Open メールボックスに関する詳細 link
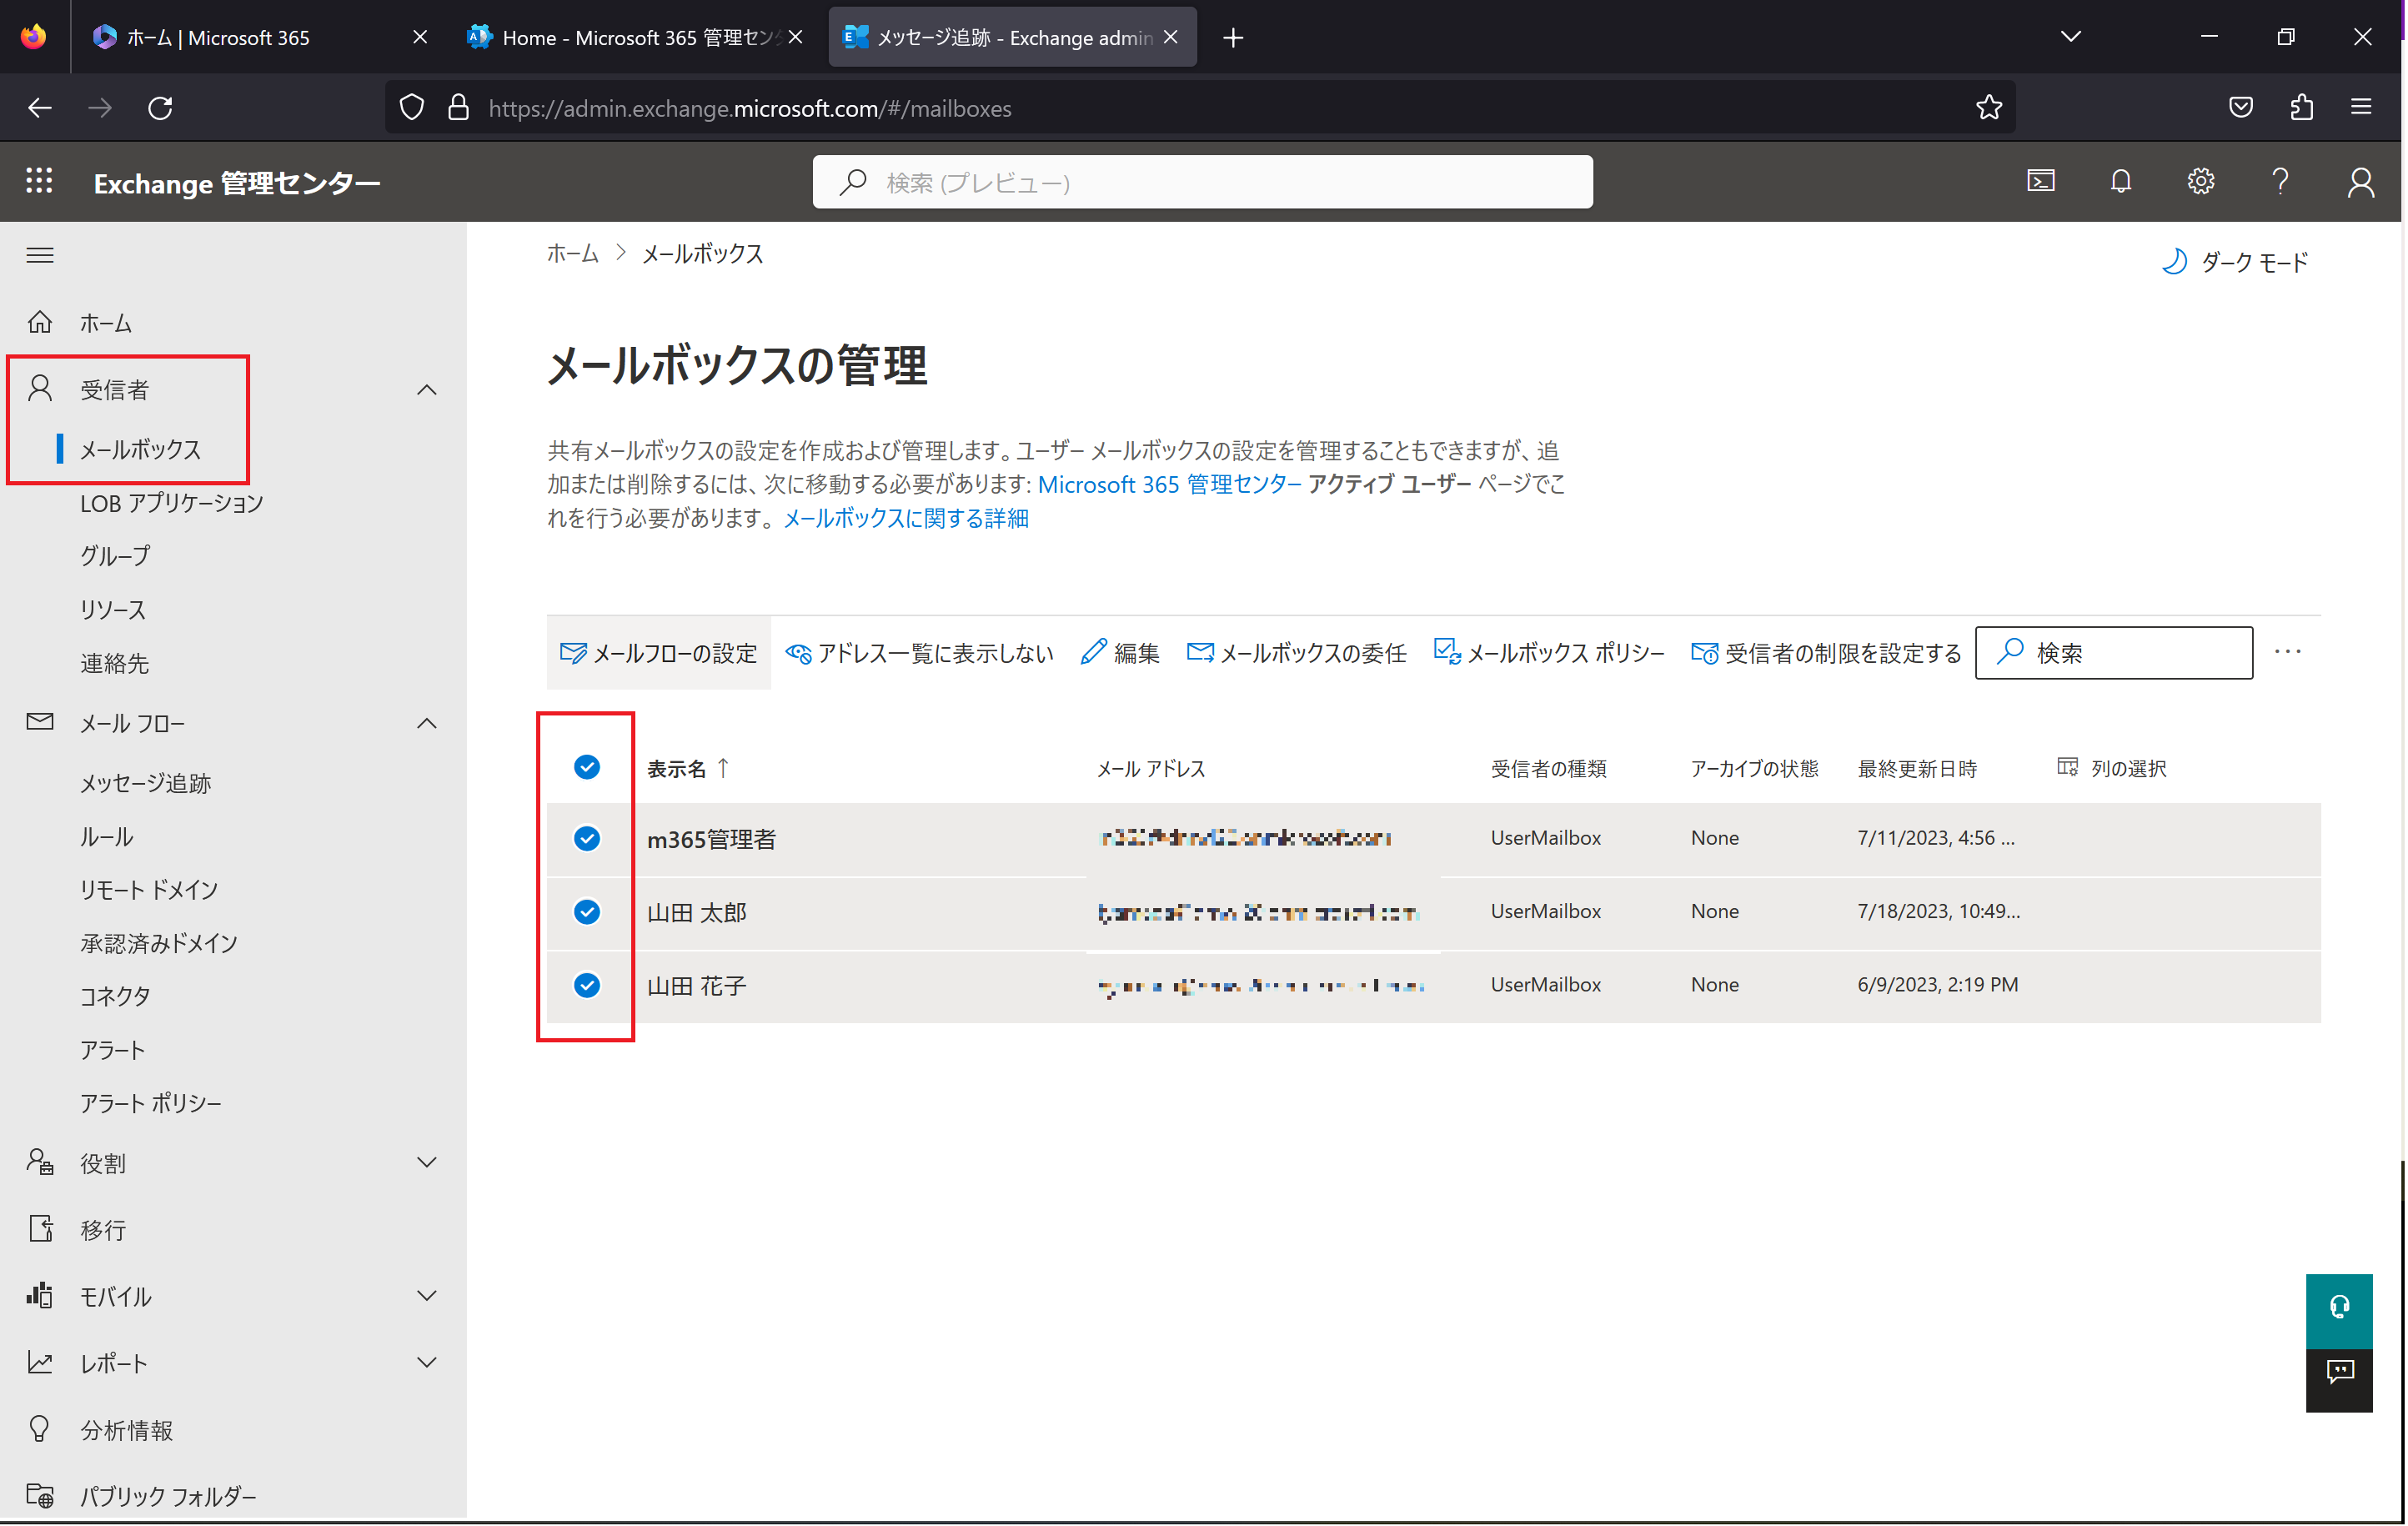2408x1526 pixels. (906, 518)
